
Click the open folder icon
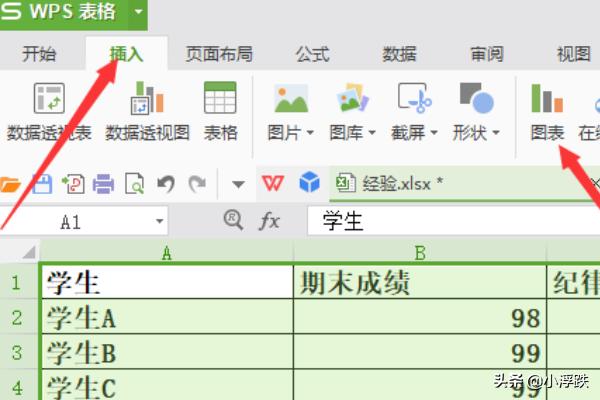[x=10, y=184]
